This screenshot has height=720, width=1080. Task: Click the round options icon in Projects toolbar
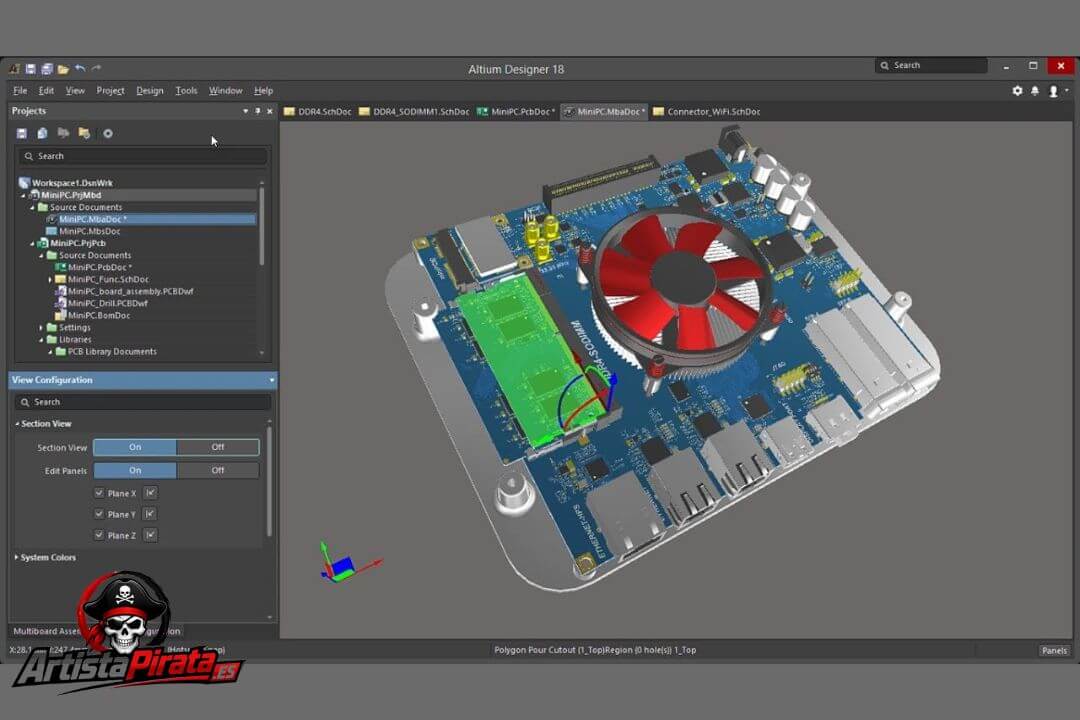point(108,134)
